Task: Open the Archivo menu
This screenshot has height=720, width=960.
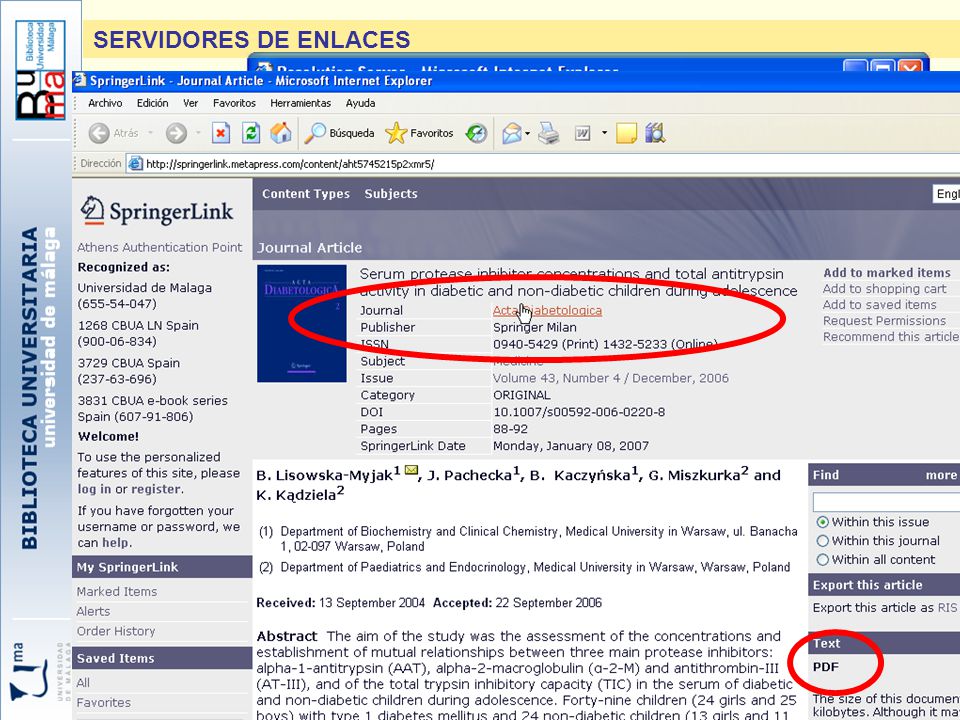Action: coord(105,103)
